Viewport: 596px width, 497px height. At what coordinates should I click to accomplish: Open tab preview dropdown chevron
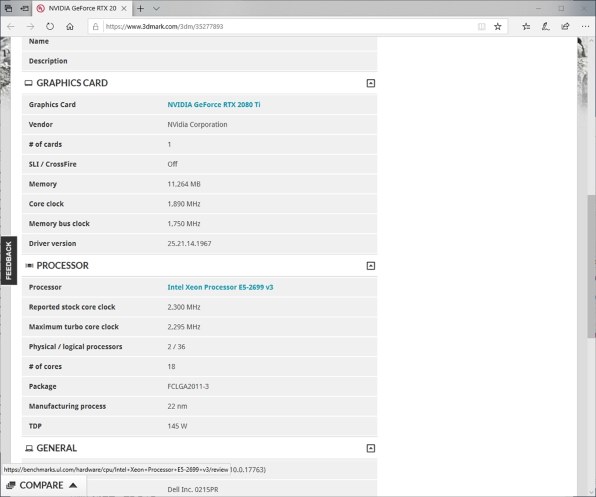156,8
